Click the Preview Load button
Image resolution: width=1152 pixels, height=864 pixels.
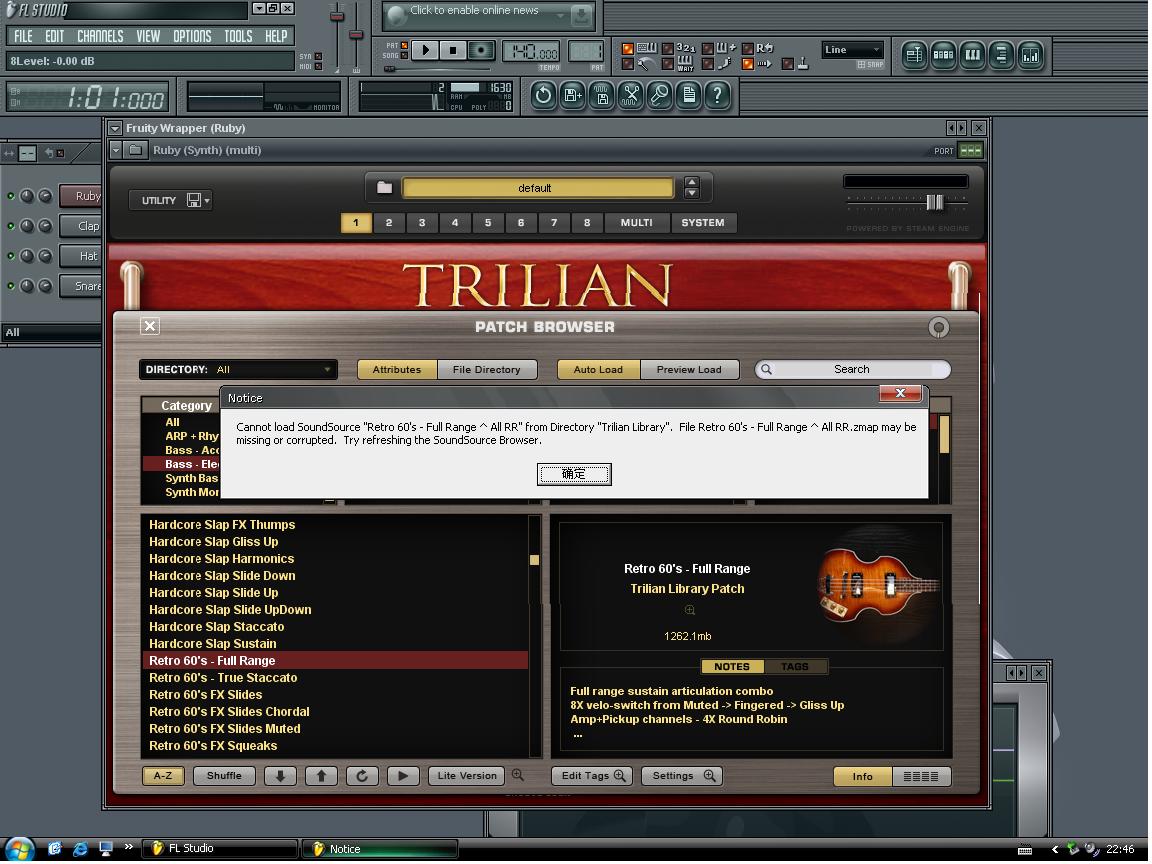tap(689, 370)
